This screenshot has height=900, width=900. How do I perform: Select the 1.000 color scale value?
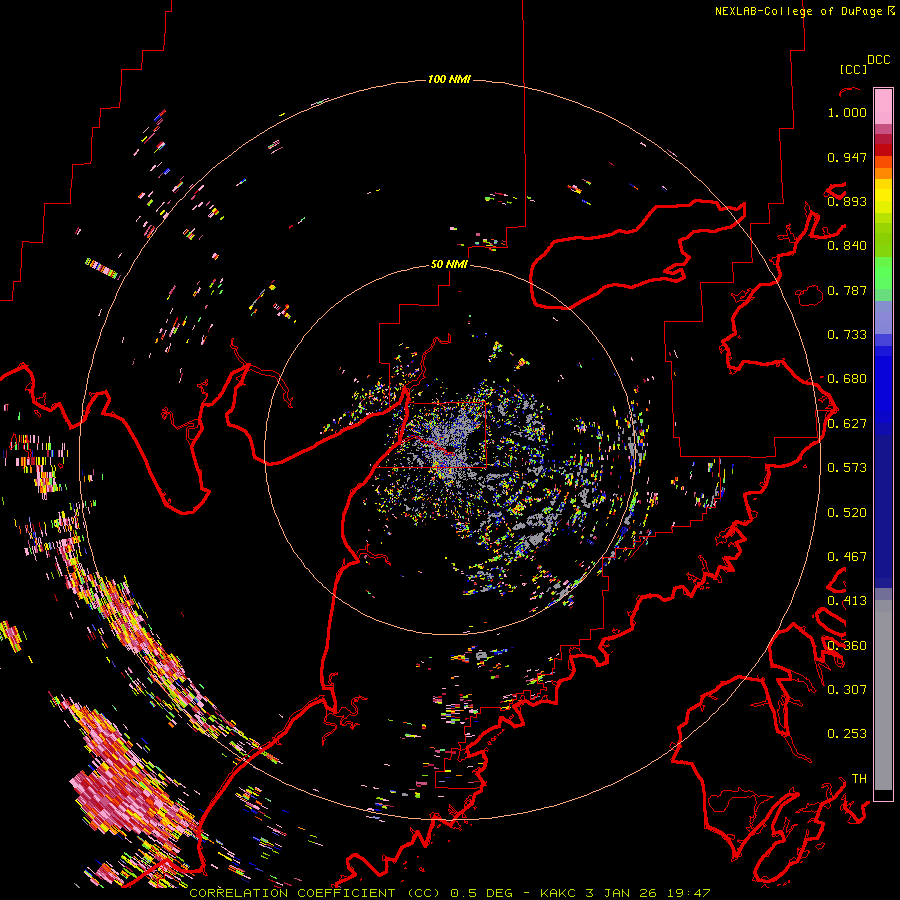pyautogui.click(x=847, y=112)
